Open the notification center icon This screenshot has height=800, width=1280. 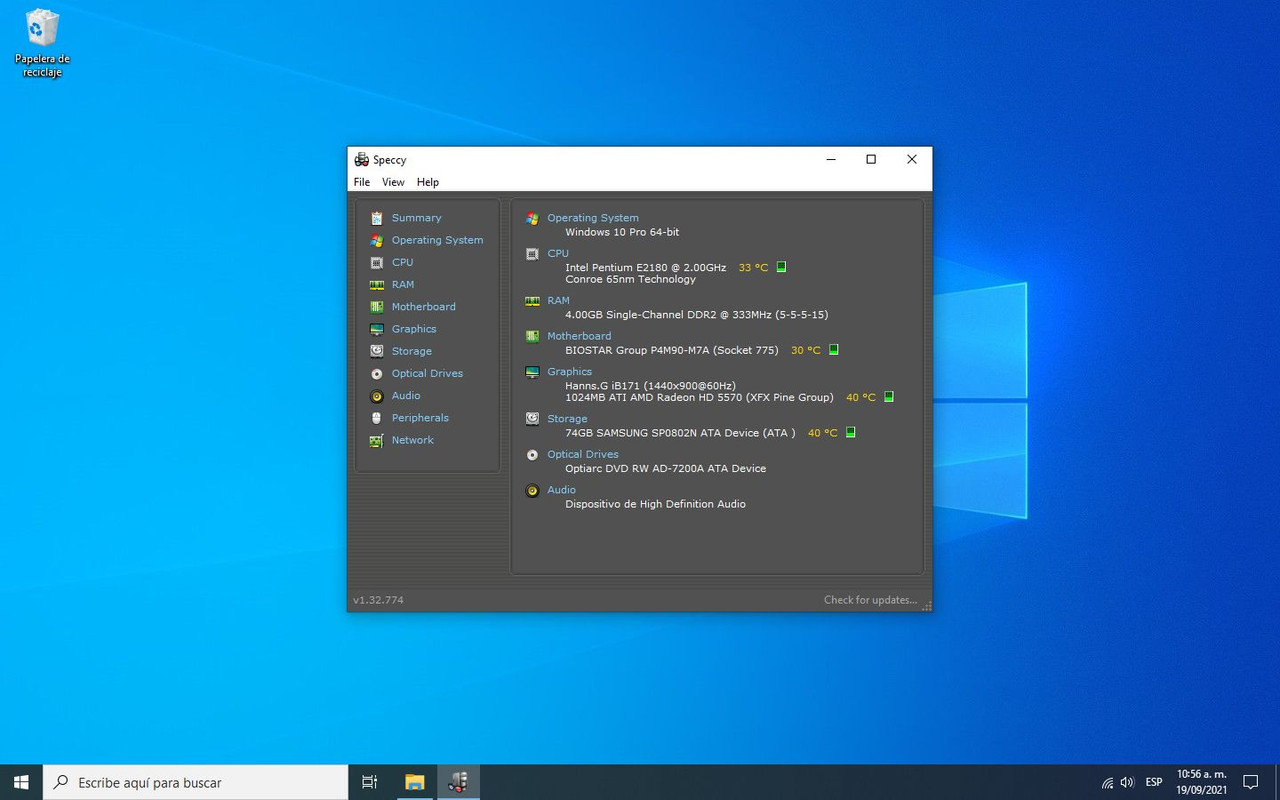click(x=1250, y=782)
